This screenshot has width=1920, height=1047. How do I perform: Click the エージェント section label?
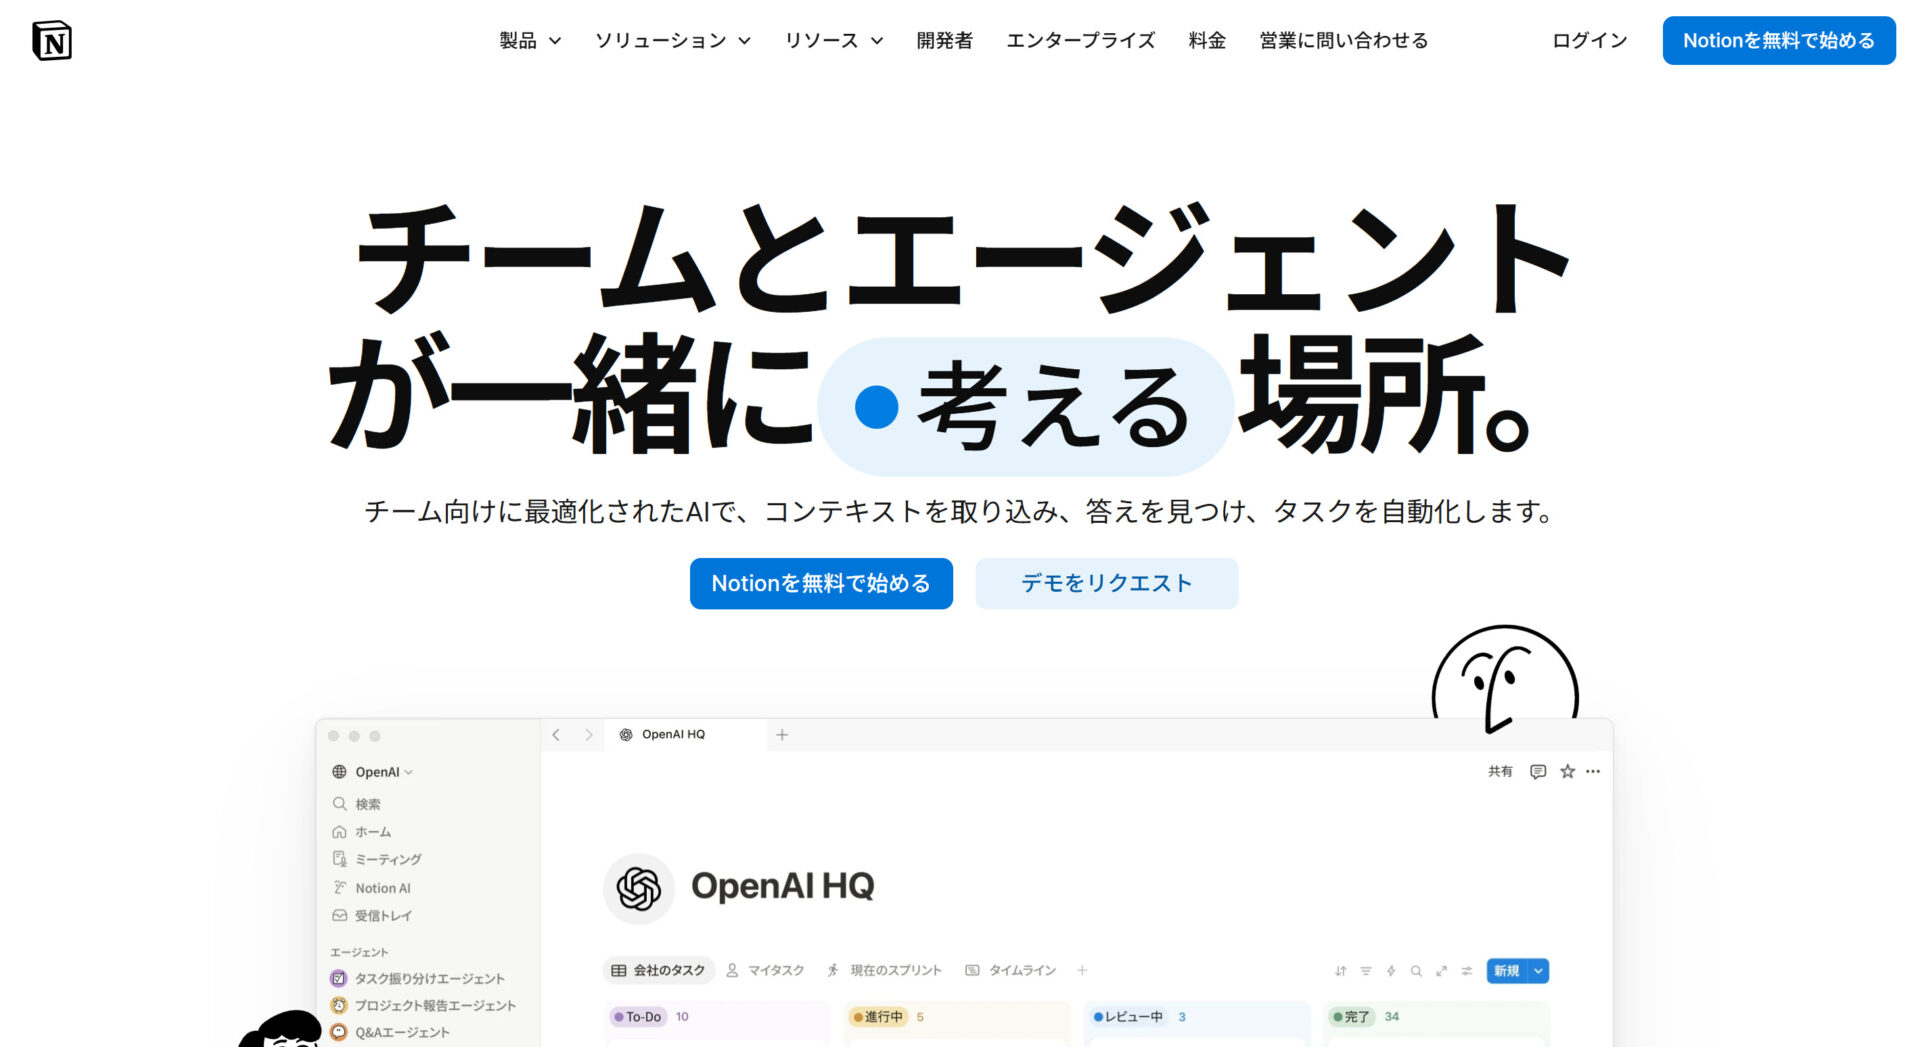(x=359, y=952)
